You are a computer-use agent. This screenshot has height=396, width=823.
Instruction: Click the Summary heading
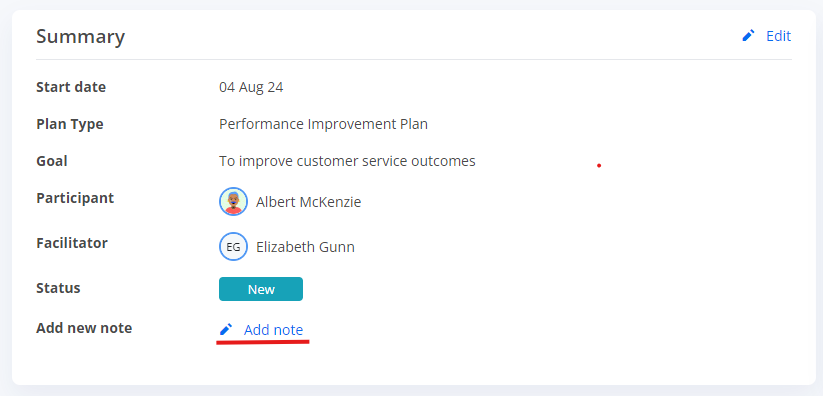pos(80,37)
